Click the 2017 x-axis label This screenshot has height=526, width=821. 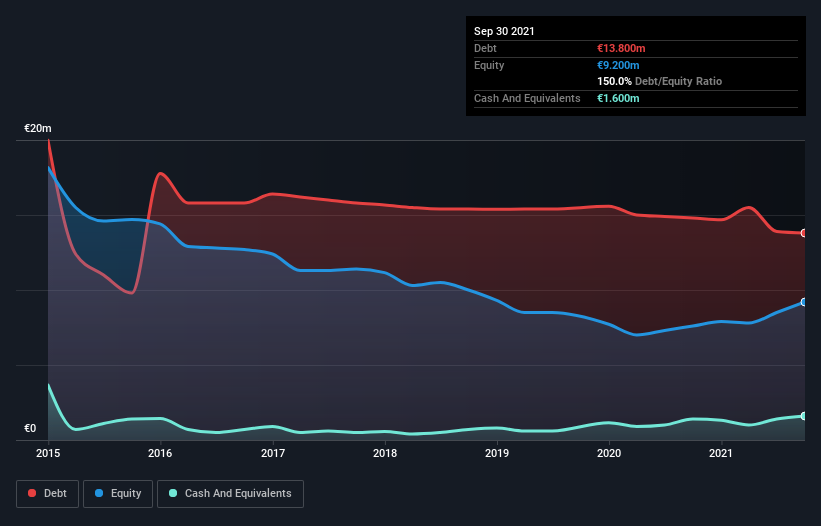click(273, 453)
